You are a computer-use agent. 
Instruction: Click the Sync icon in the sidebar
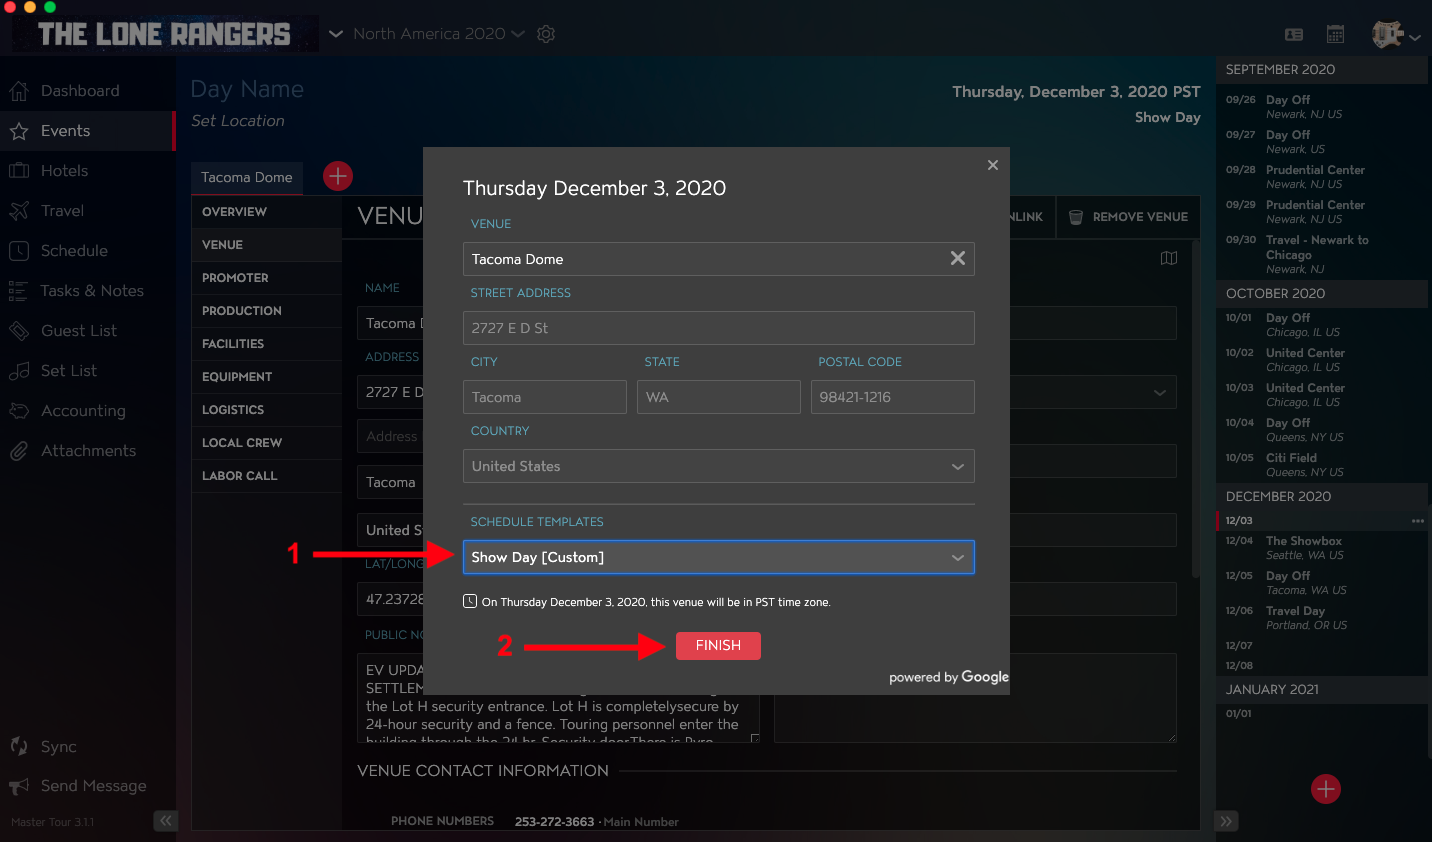click(x=19, y=746)
